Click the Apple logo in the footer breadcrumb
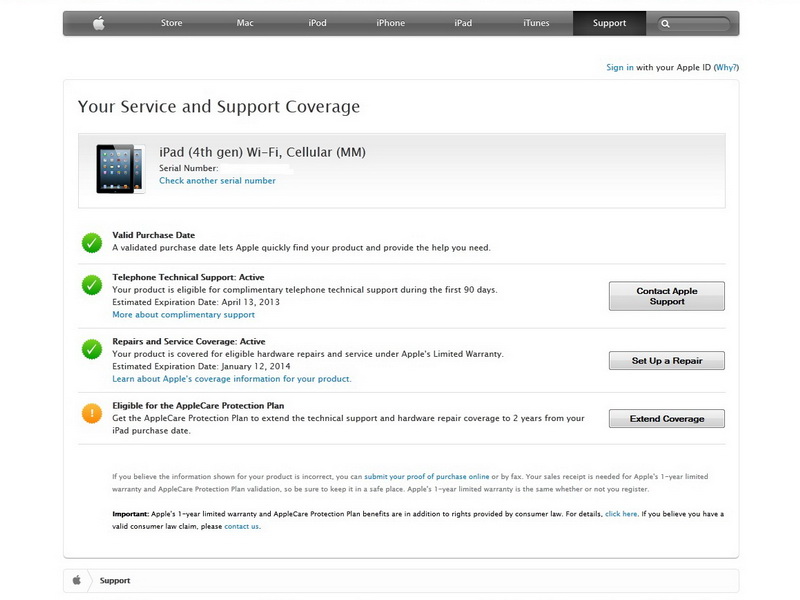 click(77, 580)
